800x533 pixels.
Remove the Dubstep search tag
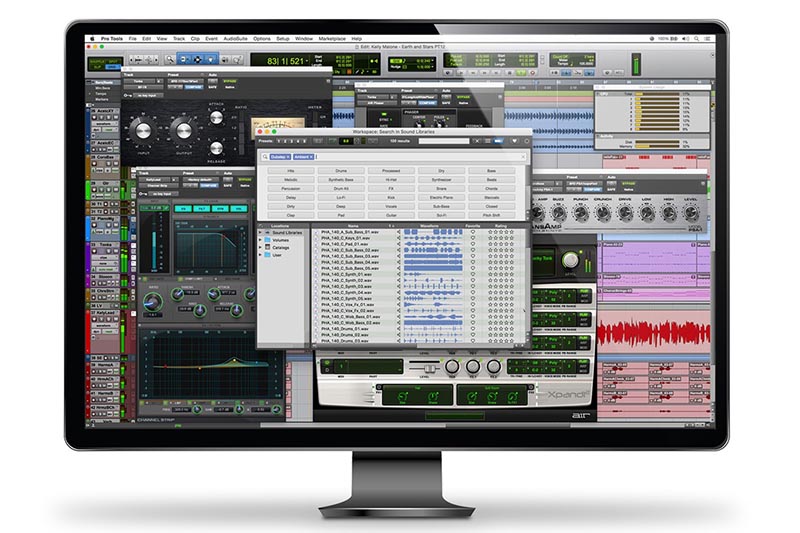click(x=288, y=157)
